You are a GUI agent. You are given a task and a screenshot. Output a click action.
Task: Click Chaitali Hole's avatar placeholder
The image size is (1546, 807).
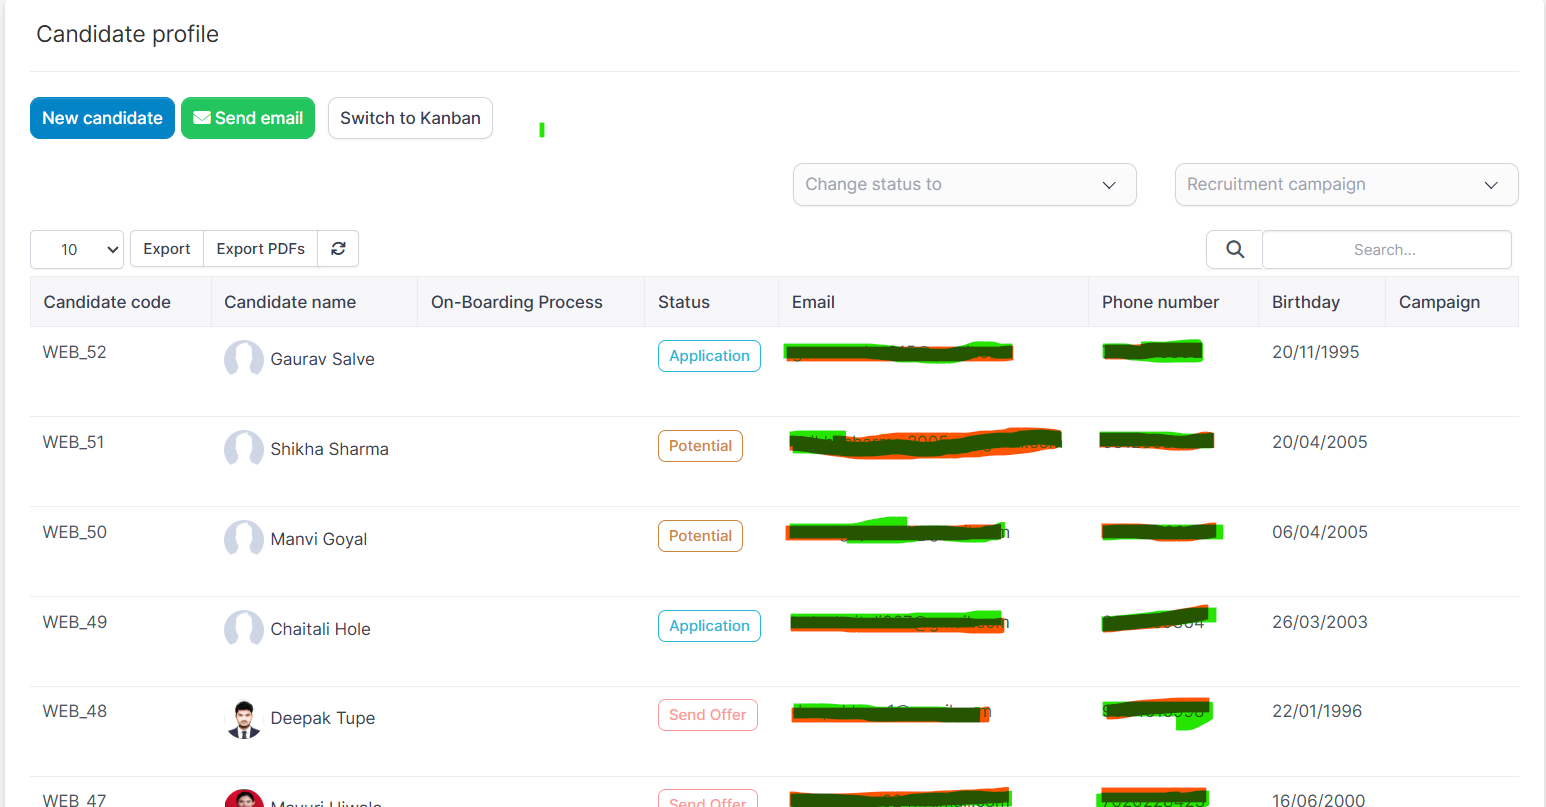tap(243, 629)
